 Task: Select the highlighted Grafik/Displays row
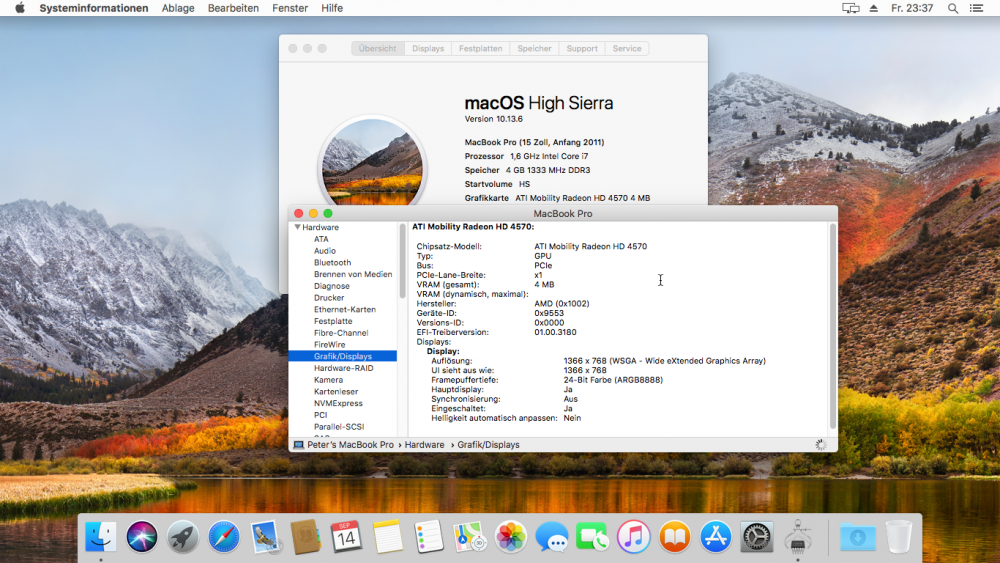(x=342, y=356)
